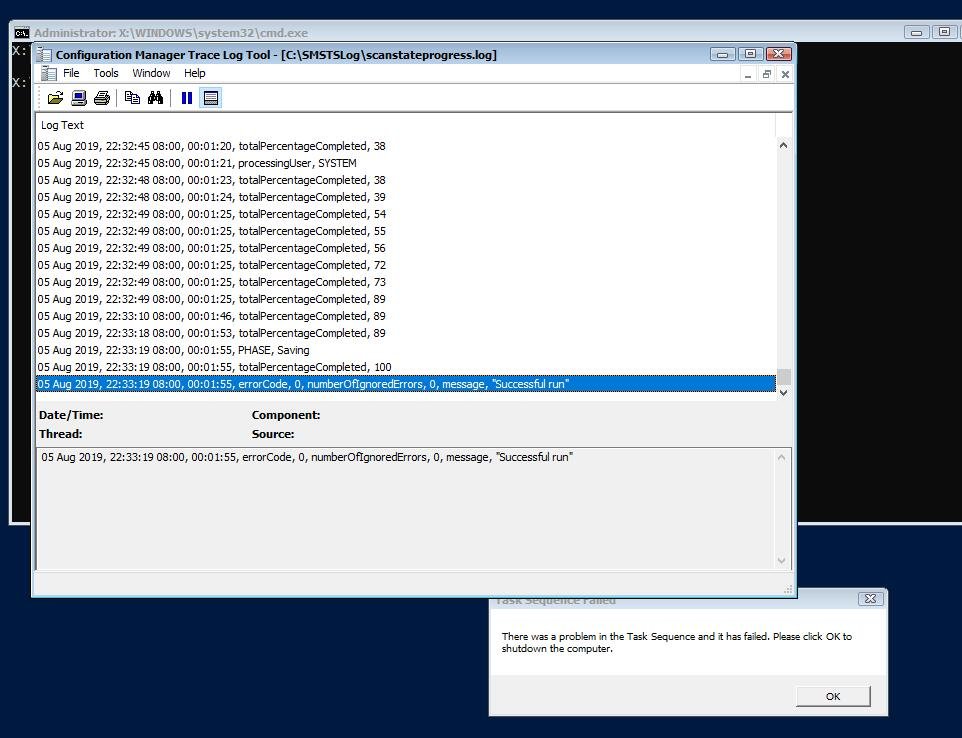Close the inner scanstateprogress.log document
Viewport: 962px width, 738px height.
pos(785,74)
